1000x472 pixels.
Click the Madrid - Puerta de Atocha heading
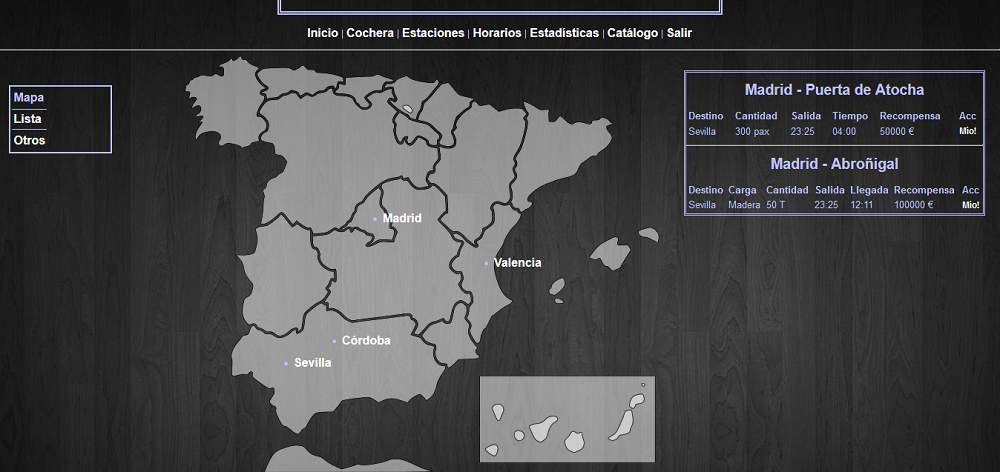pos(834,90)
